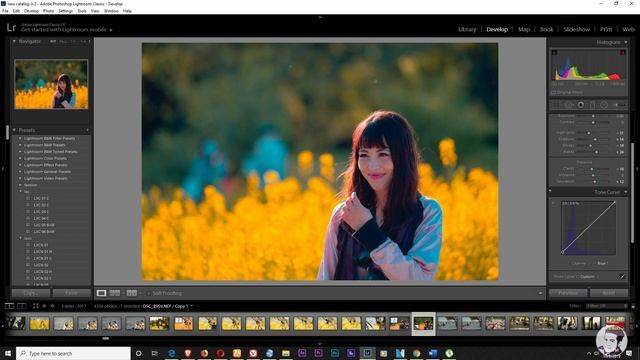Switch to the Map module
The image size is (640, 360).
(524, 29)
